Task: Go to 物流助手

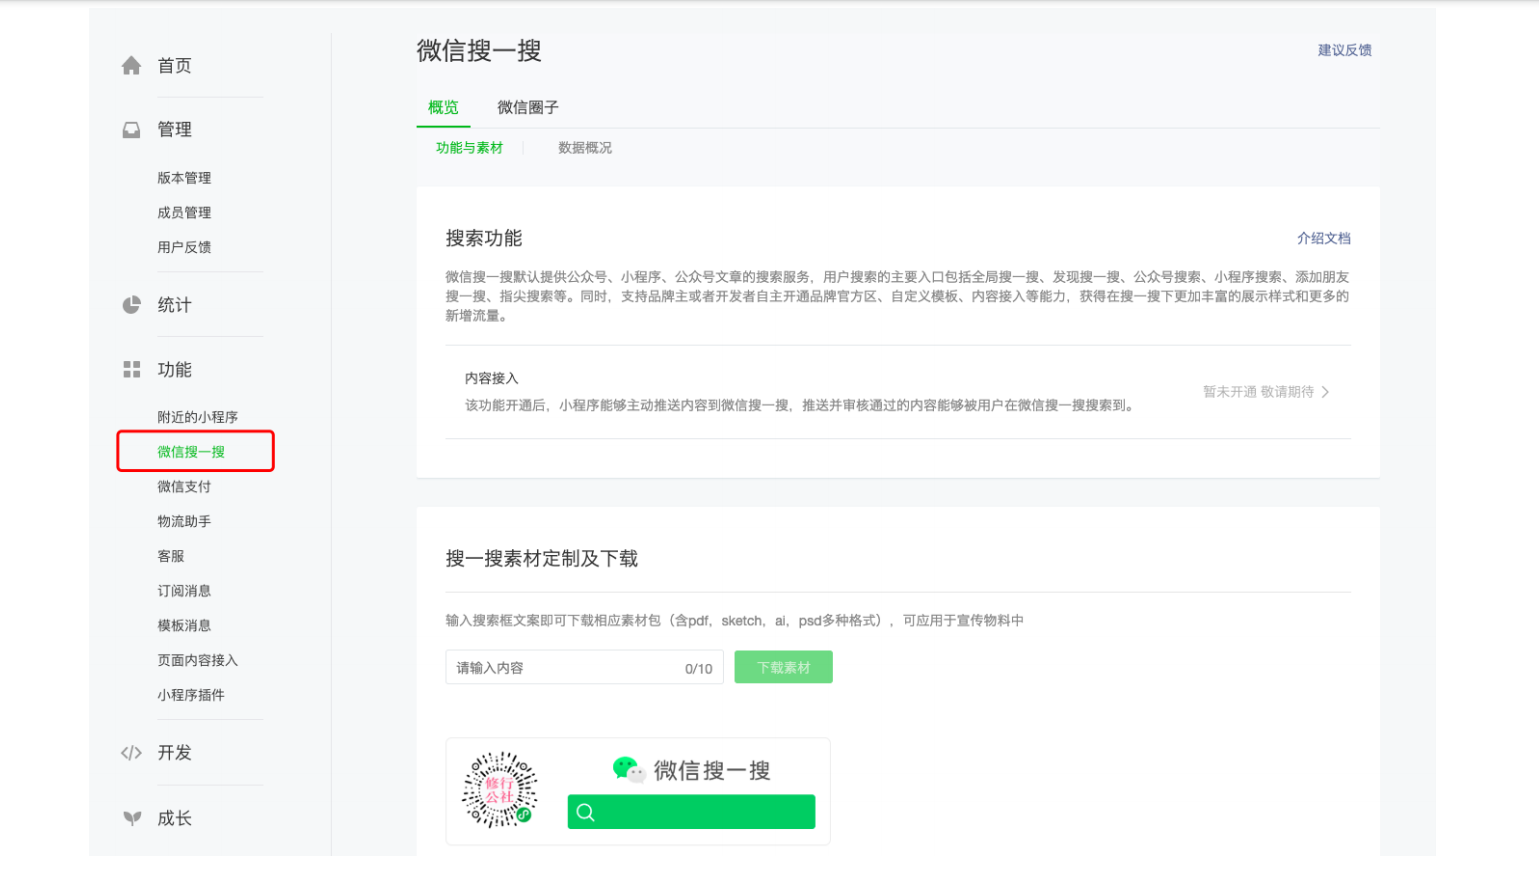Action: tap(184, 522)
